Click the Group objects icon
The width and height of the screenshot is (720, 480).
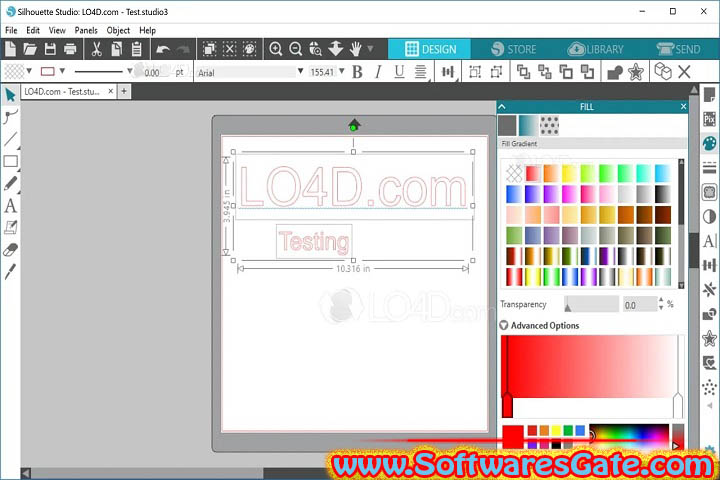[x=475, y=72]
